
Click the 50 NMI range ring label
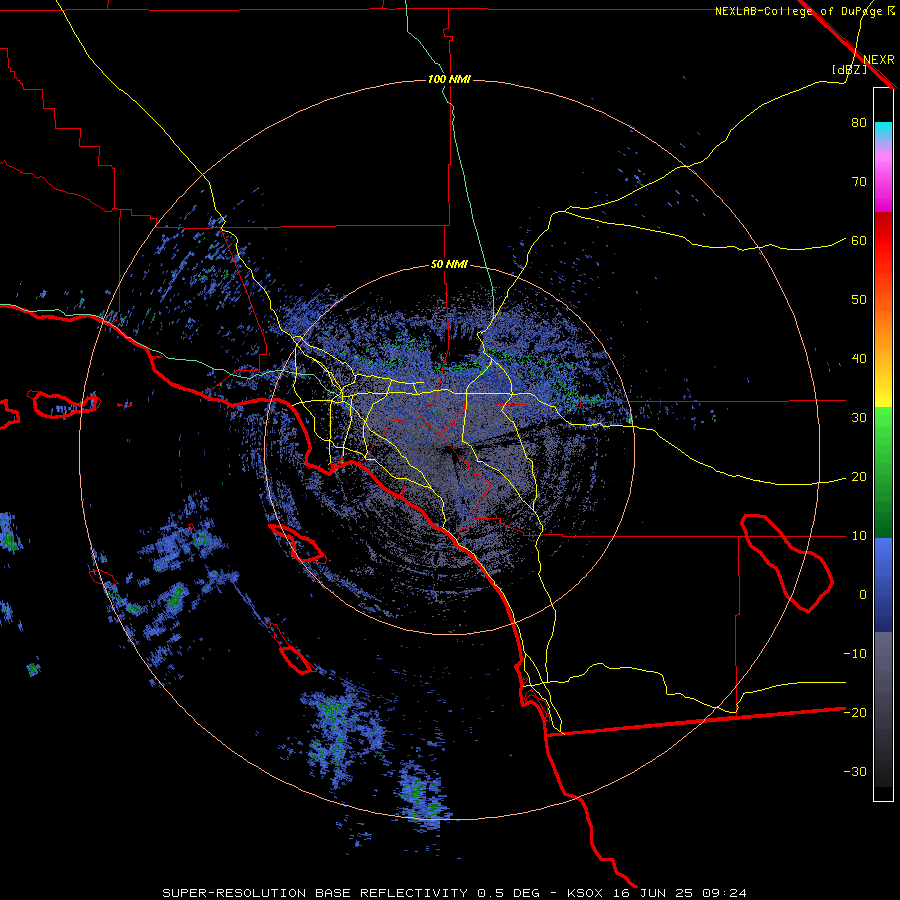pyautogui.click(x=449, y=265)
